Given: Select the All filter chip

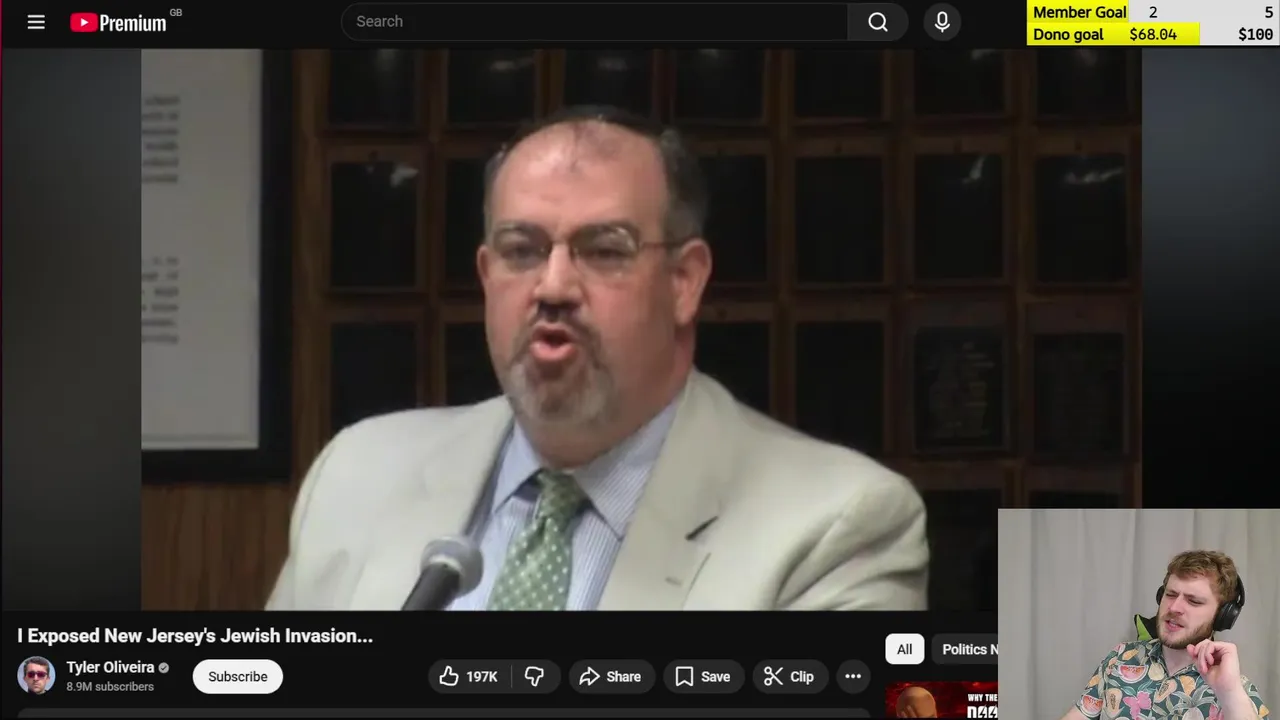Looking at the screenshot, I should coord(904,649).
